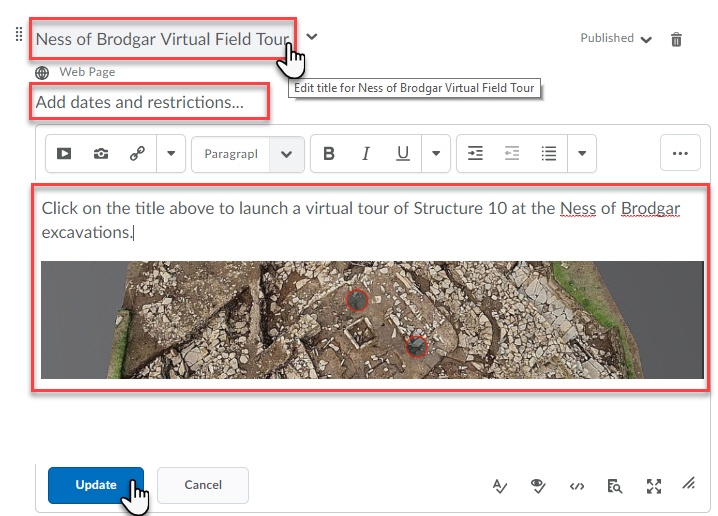The image size is (718, 516).
Task: Run the spellcheck icon
Action: 500,486
